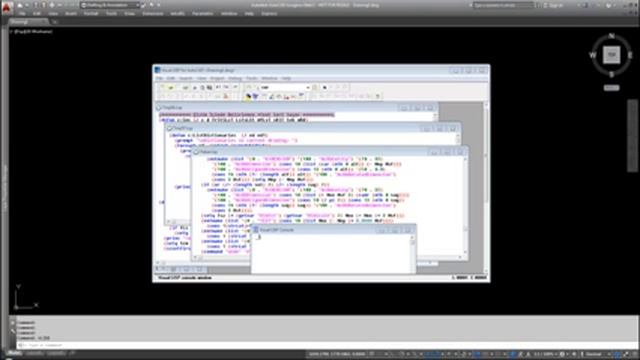This screenshot has height=360, width=640.
Task: Toggle Clean Screen icon in the status bar
Action: point(627,354)
